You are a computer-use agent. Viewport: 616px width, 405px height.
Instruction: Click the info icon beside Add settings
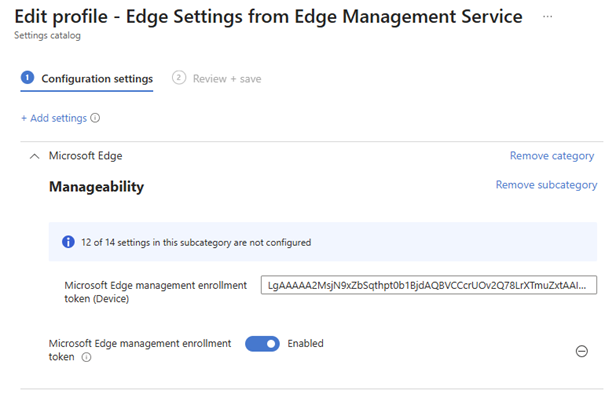pos(96,118)
